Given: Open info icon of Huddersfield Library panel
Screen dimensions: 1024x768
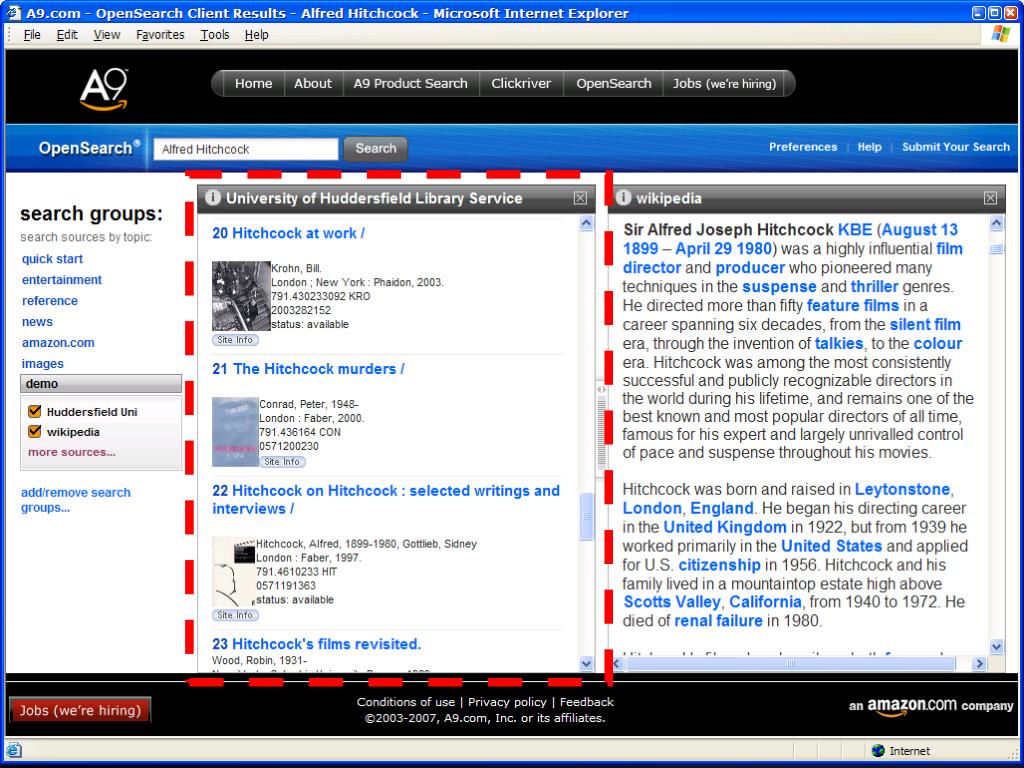Looking at the screenshot, I should coord(213,197).
